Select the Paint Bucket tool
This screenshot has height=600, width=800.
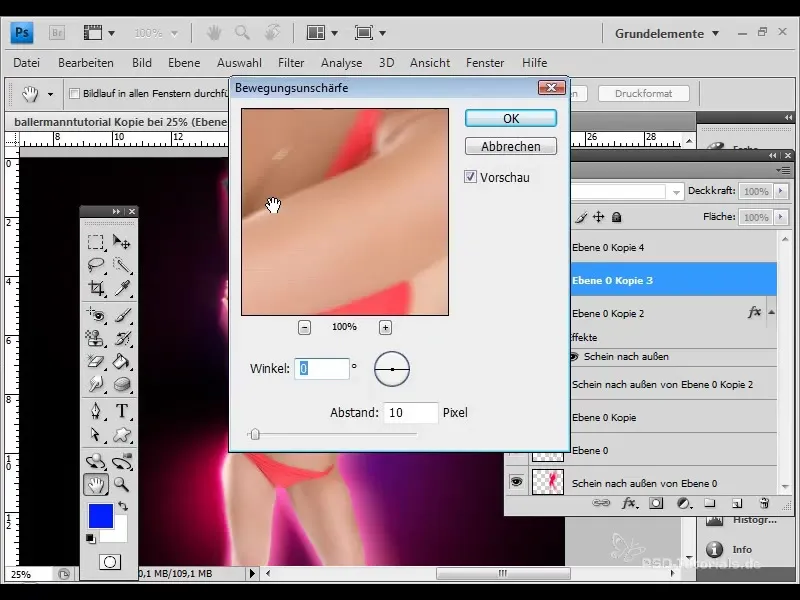click(x=121, y=361)
